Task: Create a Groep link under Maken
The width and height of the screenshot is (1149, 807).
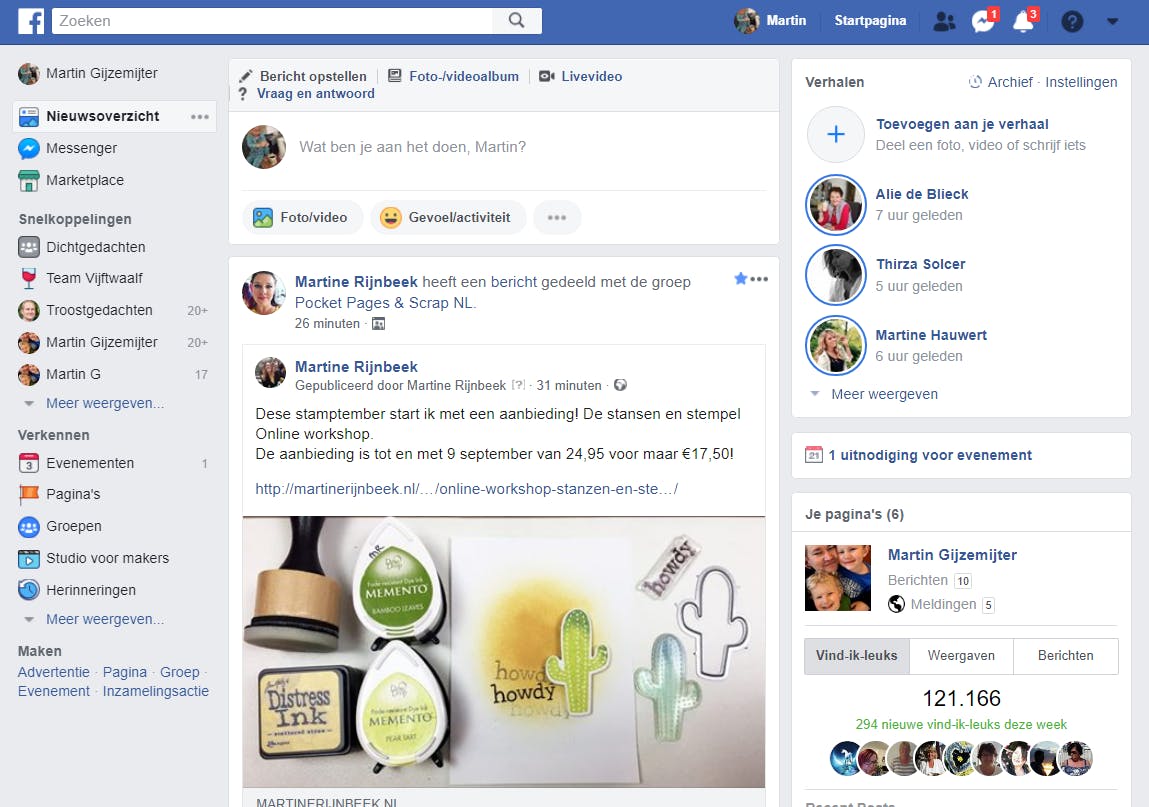Action: click(x=180, y=672)
